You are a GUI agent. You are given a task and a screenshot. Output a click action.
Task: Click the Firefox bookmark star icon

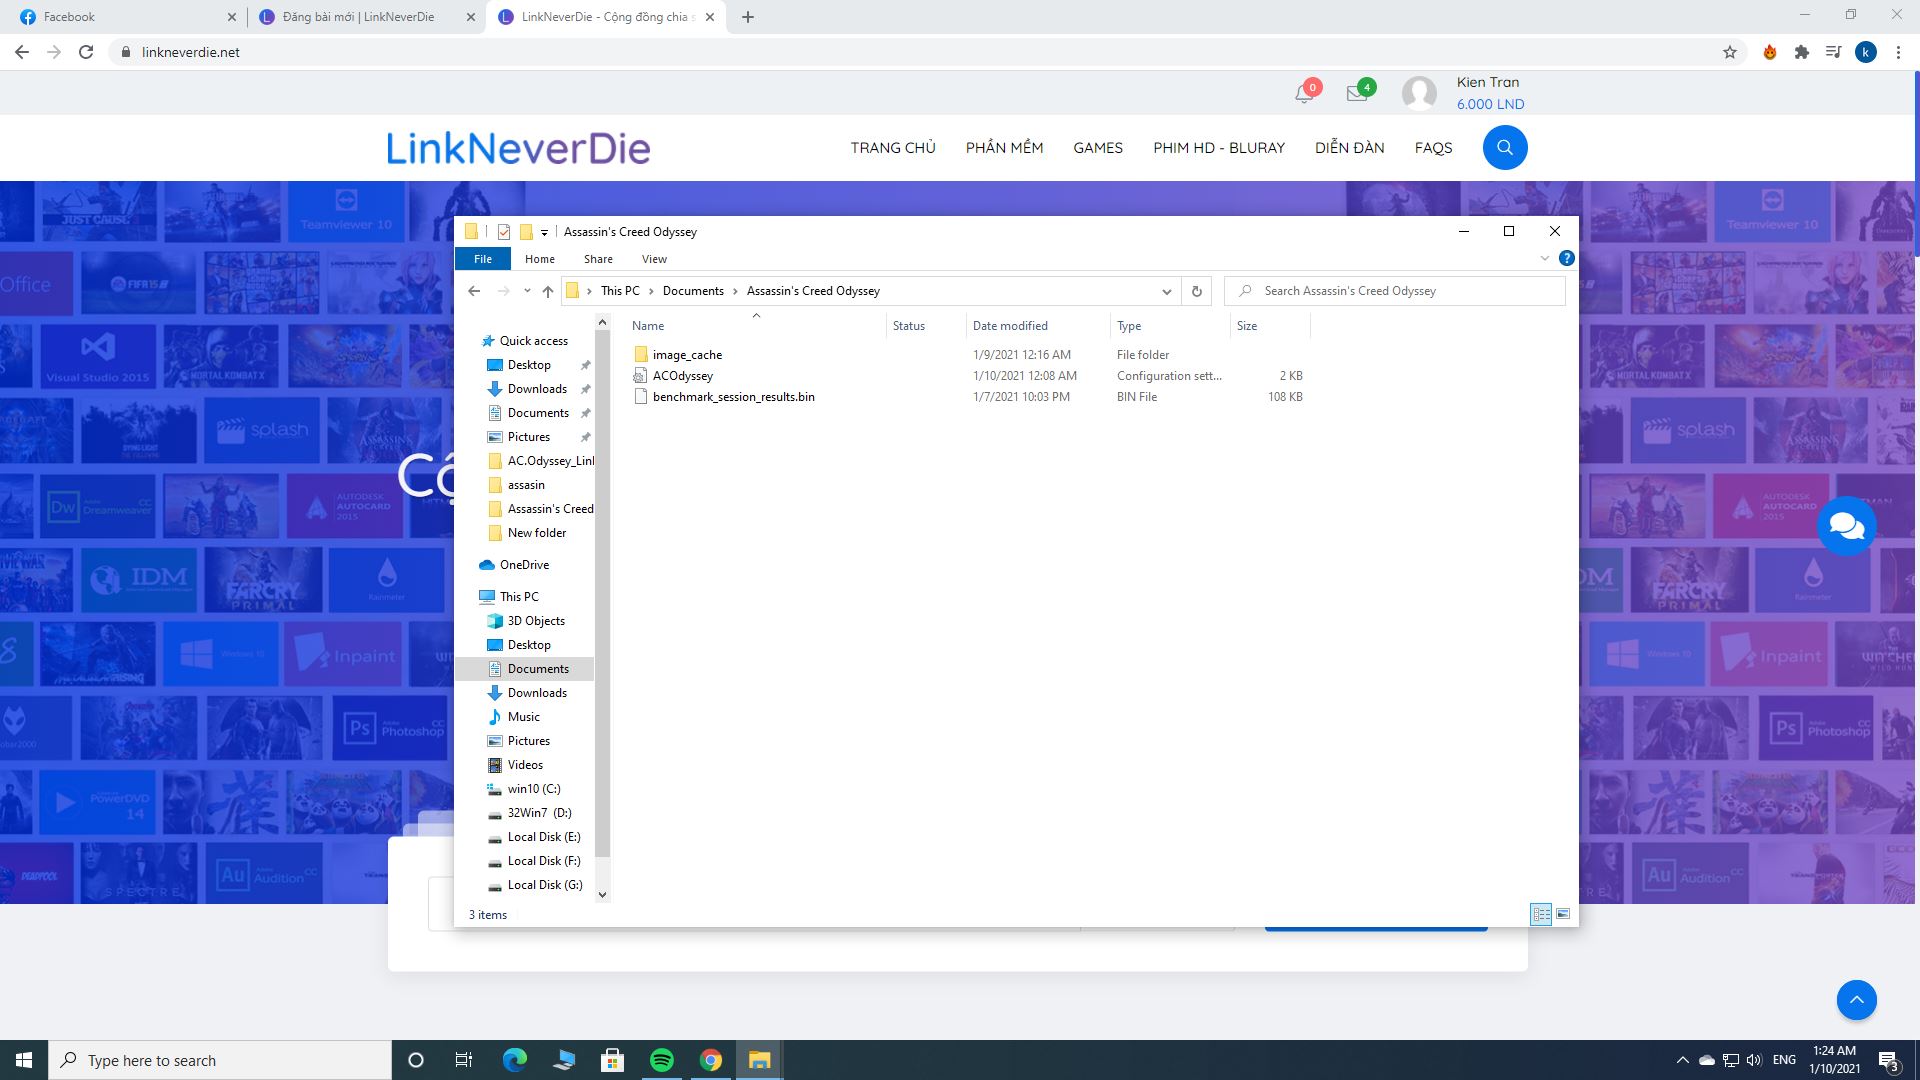[1729, 51]
